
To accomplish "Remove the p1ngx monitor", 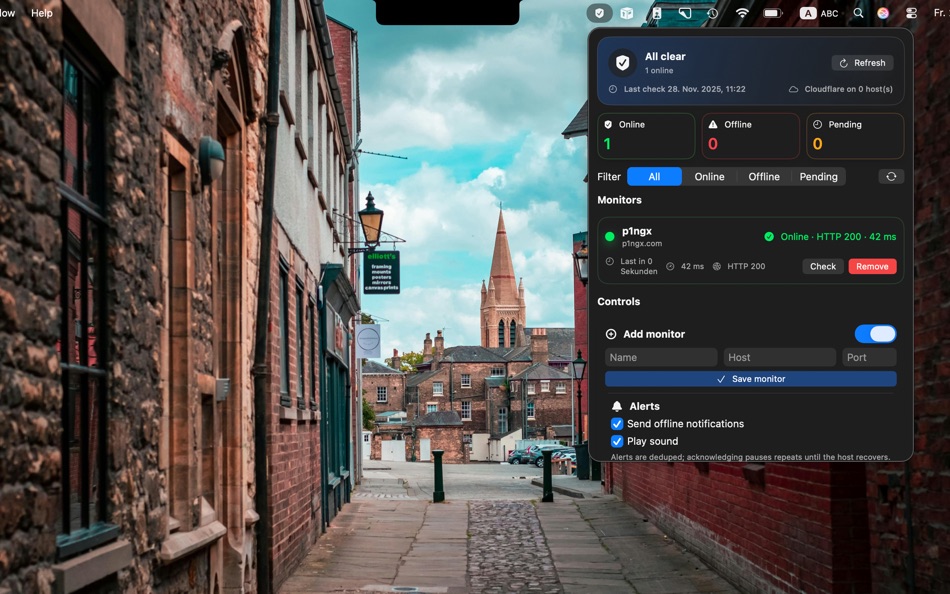I will tap(872, 266).
